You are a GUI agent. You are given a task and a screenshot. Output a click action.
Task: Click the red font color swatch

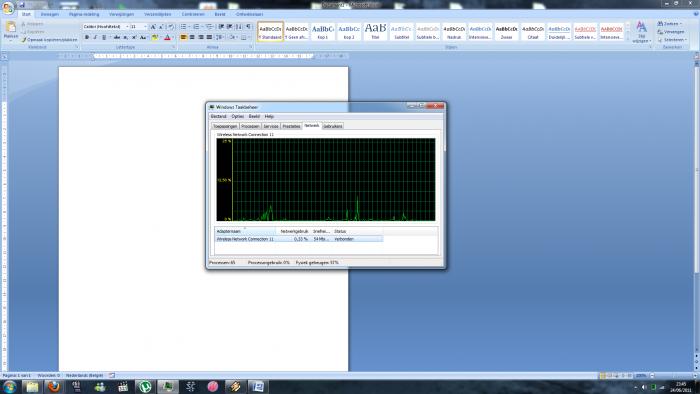[x=167, y=38]
